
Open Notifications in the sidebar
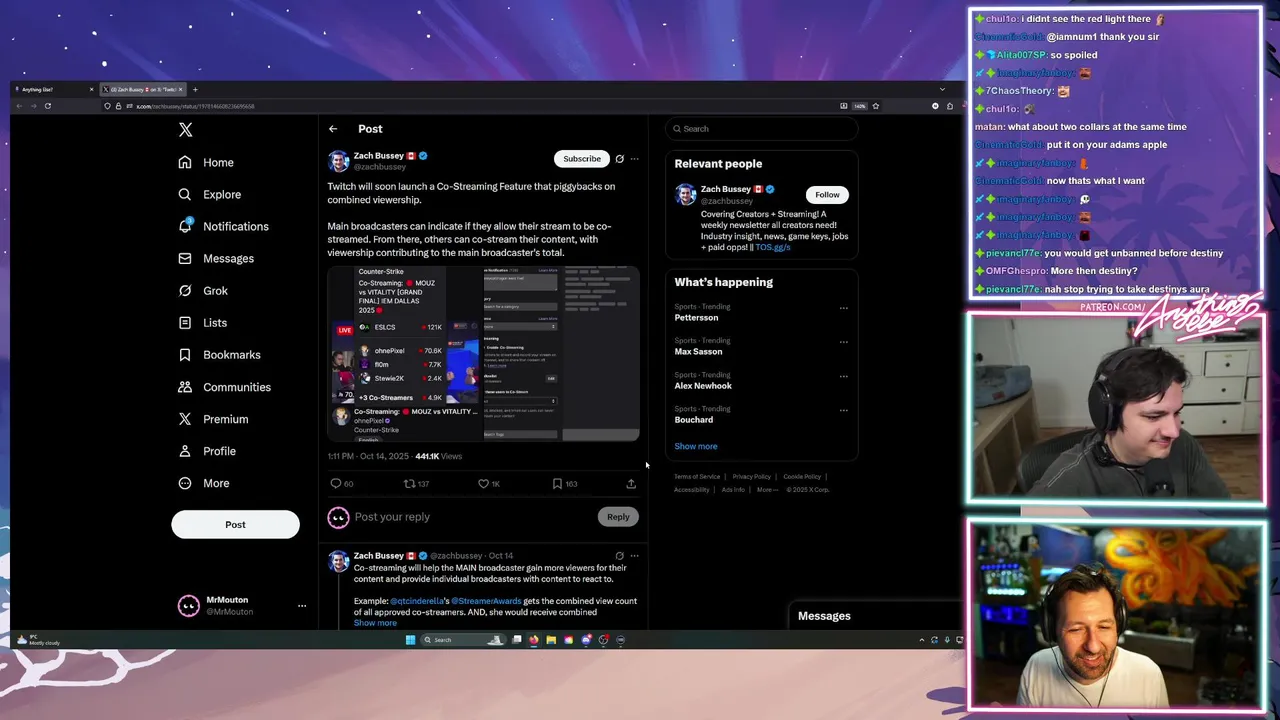pyautogui.click(x=223, y=226)
